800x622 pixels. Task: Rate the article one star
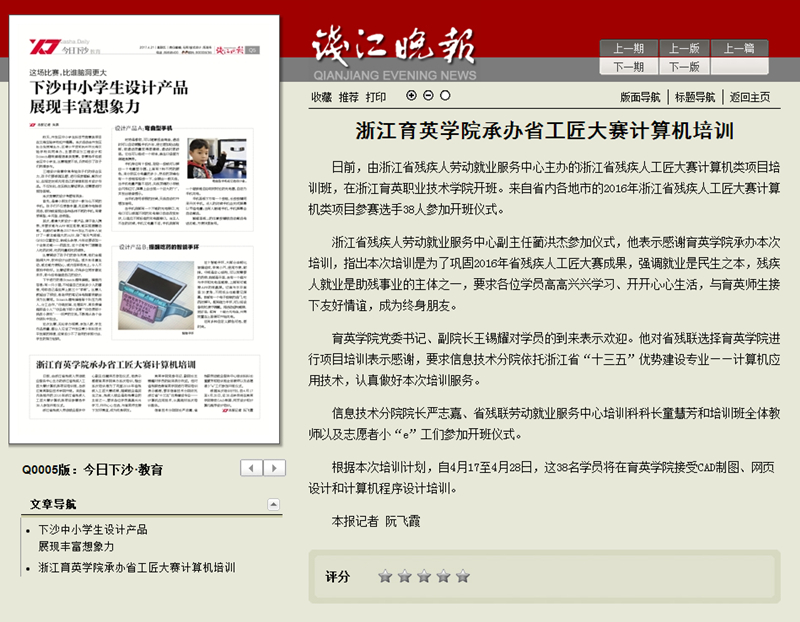point(385,576)
